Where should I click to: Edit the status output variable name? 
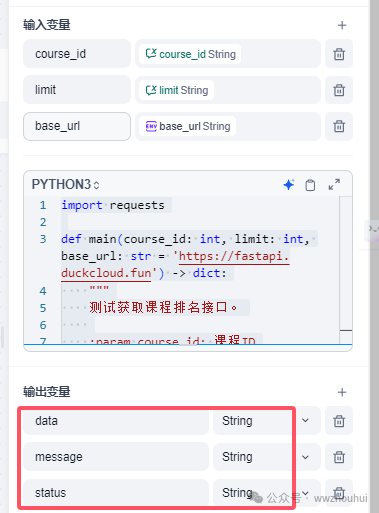pyautogui.click(x=116, y=493)
